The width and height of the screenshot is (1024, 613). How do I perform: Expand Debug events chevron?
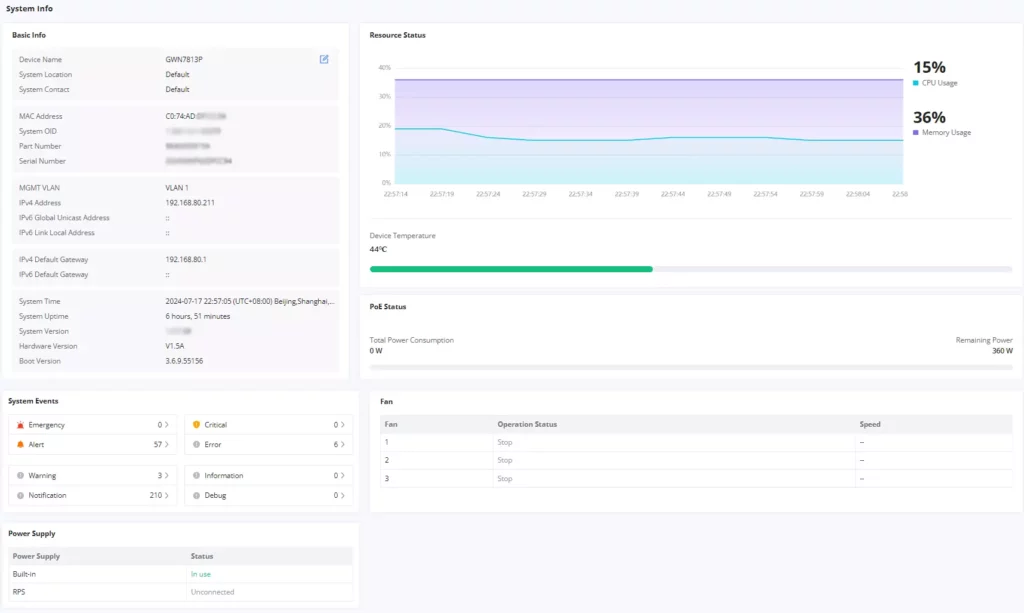(x=342, y=495)
